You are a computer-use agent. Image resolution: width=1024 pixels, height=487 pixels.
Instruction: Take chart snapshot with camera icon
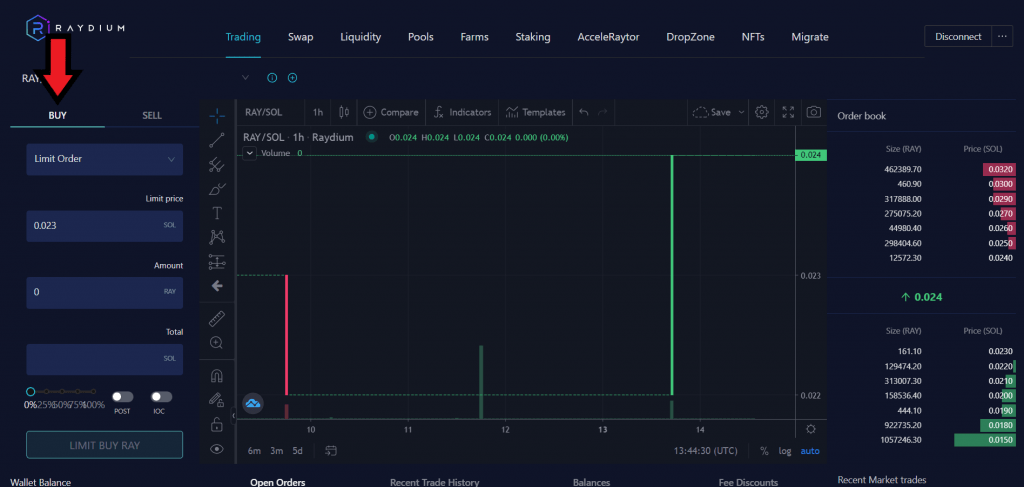pos(814,112)
